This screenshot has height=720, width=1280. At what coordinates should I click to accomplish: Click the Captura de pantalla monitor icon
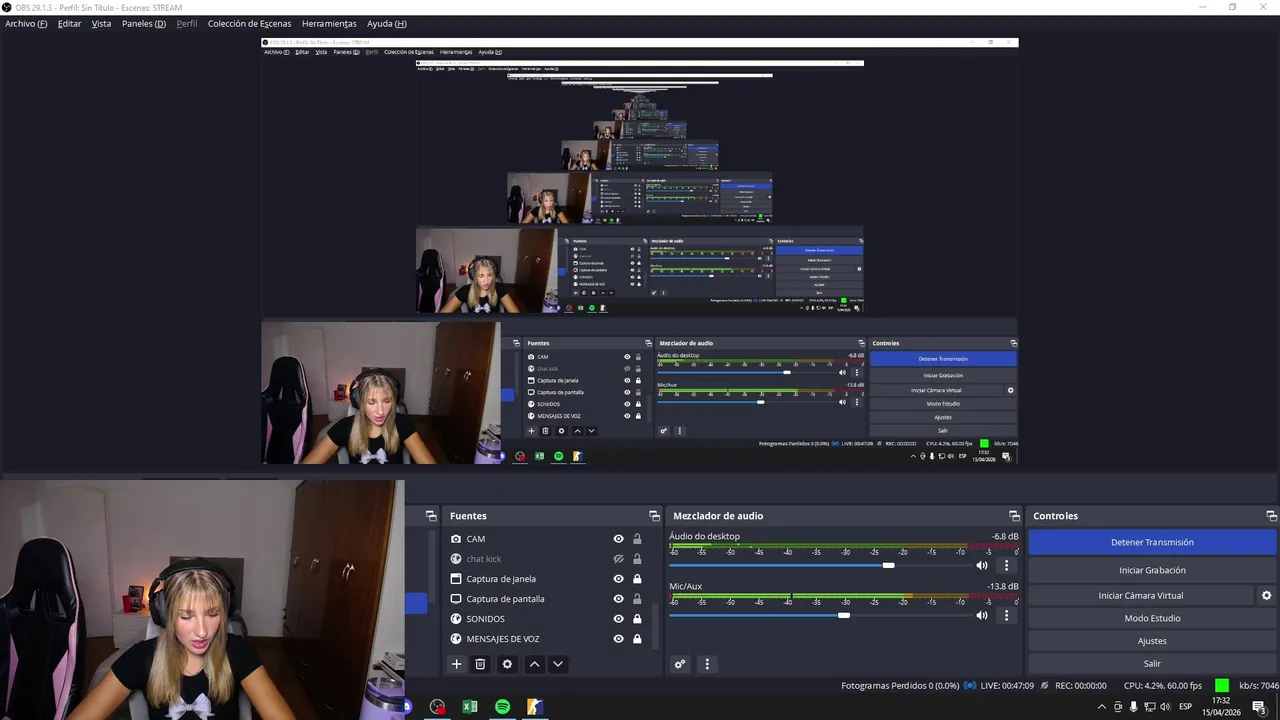[x=456, y=599]
